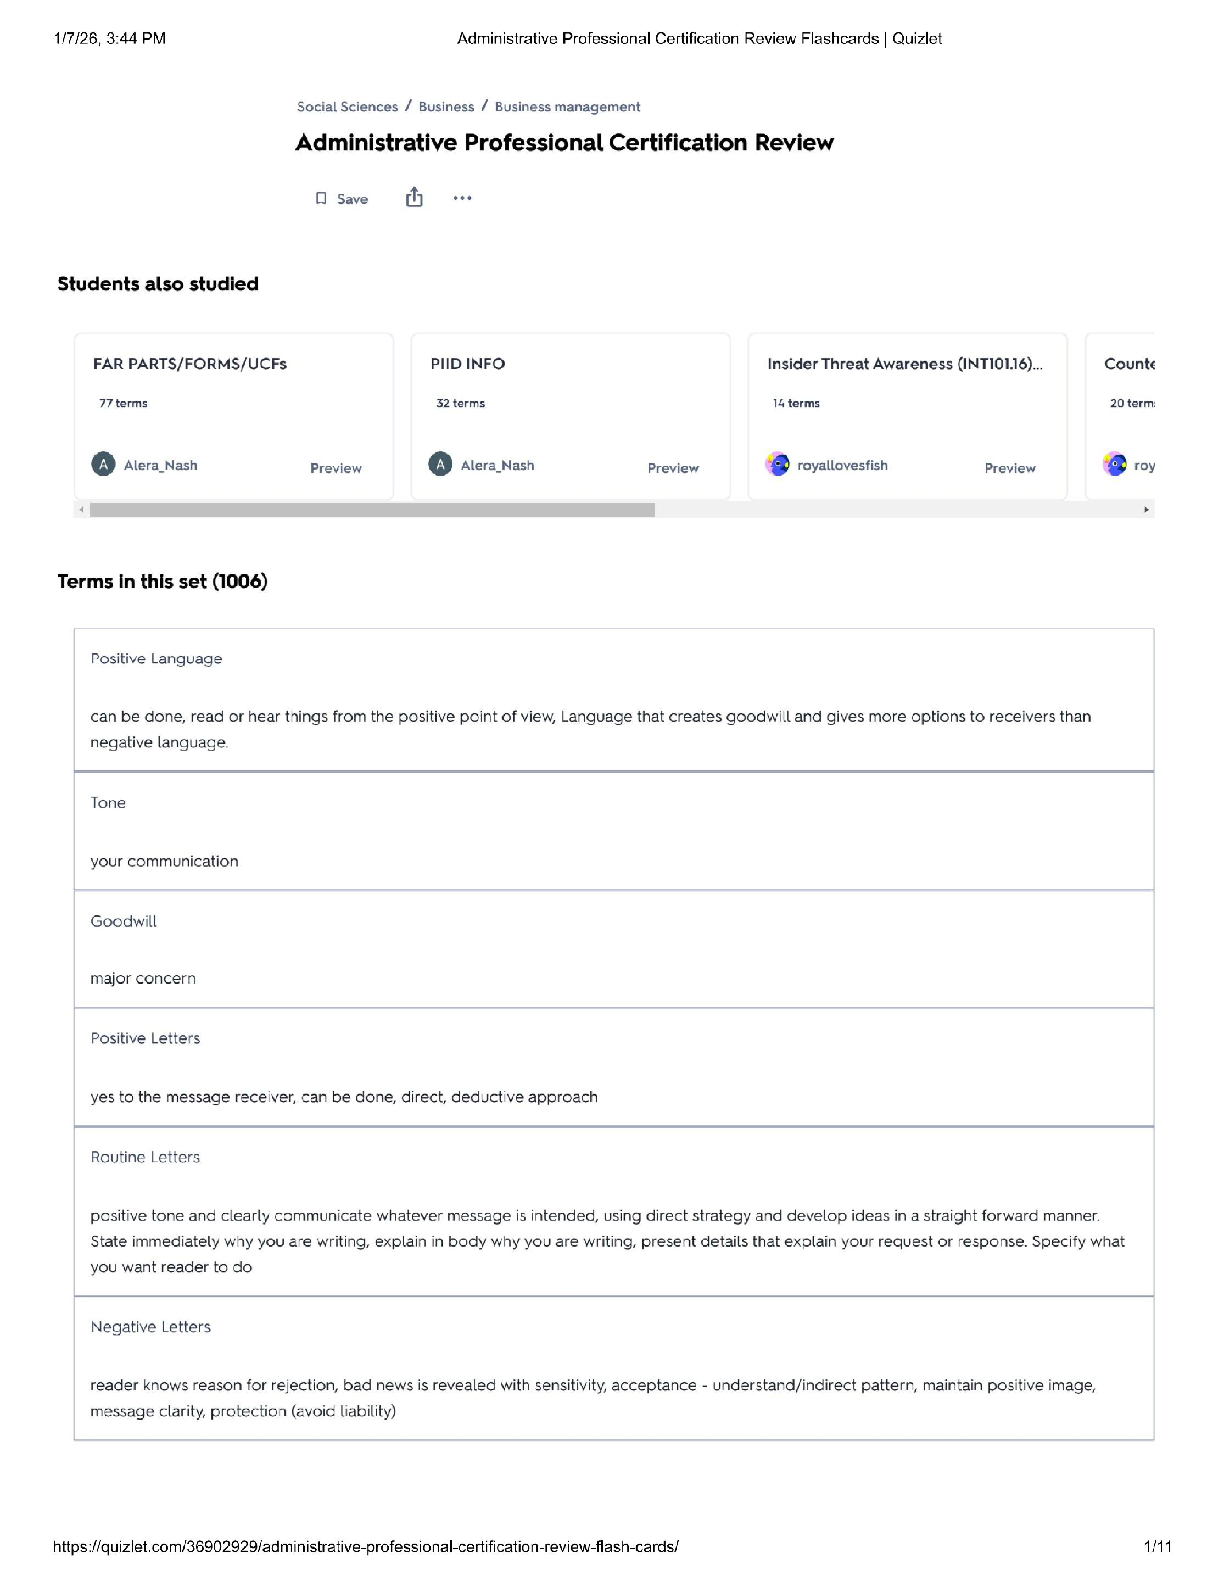
Task: Open Social Sciences breadcrumb link
Action: tap(347, 107)
